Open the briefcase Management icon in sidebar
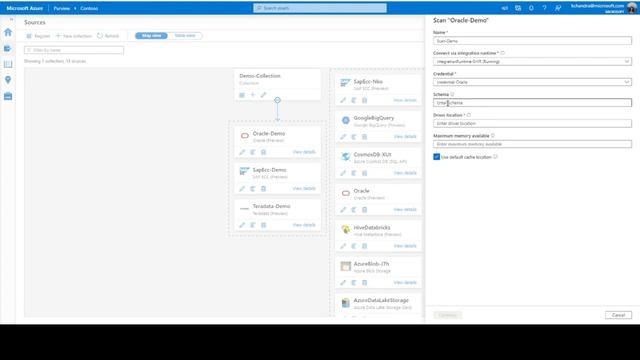640x360 pixels. point(8,96)
